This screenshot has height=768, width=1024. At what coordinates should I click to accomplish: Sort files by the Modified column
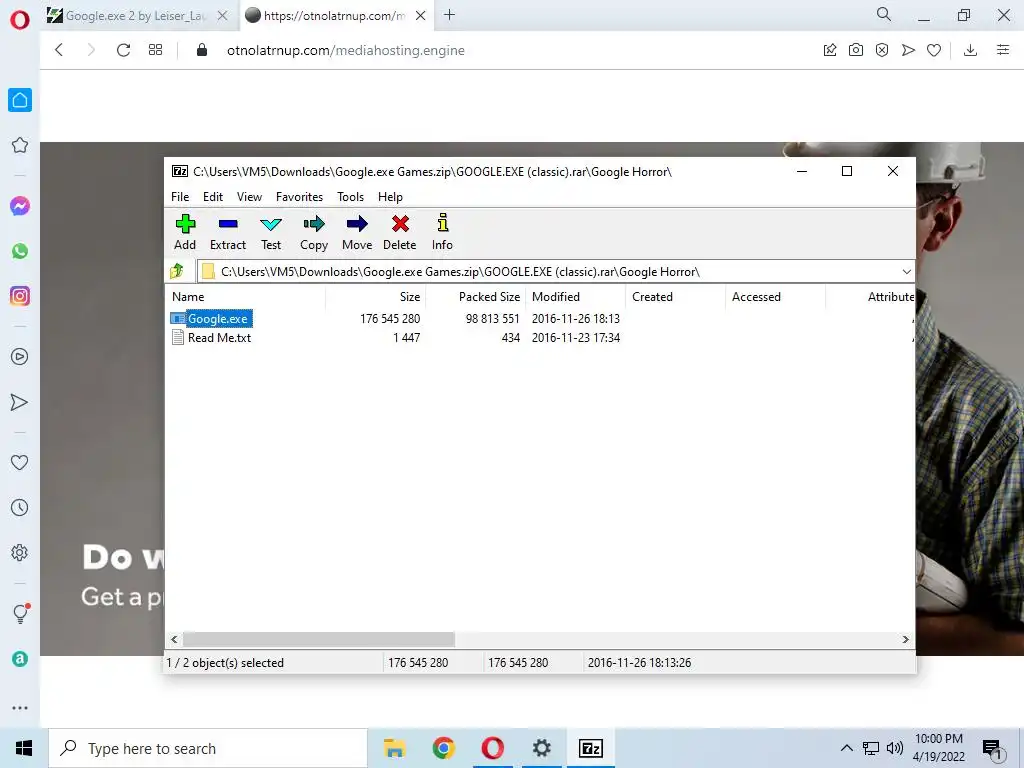(575, 296)
